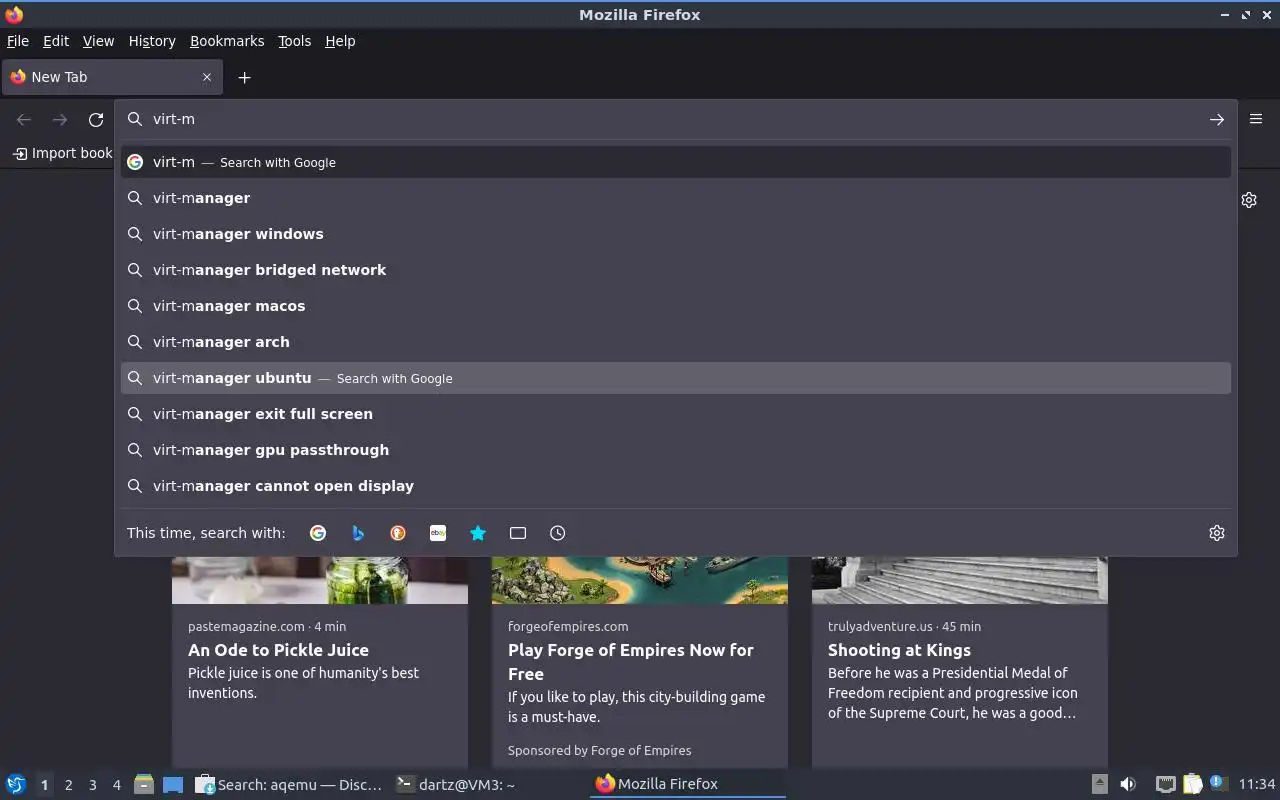Open the Tools menu
This screenshot has width=1280, height=800.
(294, 41)
